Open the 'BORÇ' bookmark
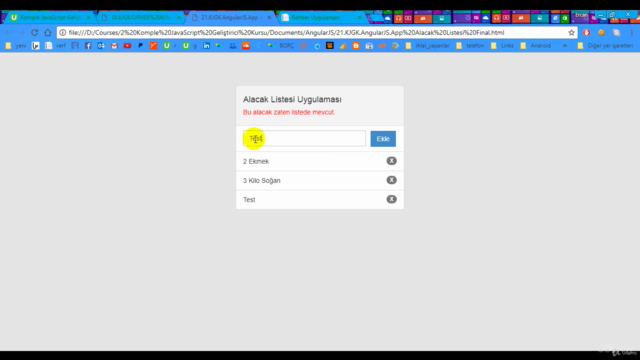 [281, 46]
